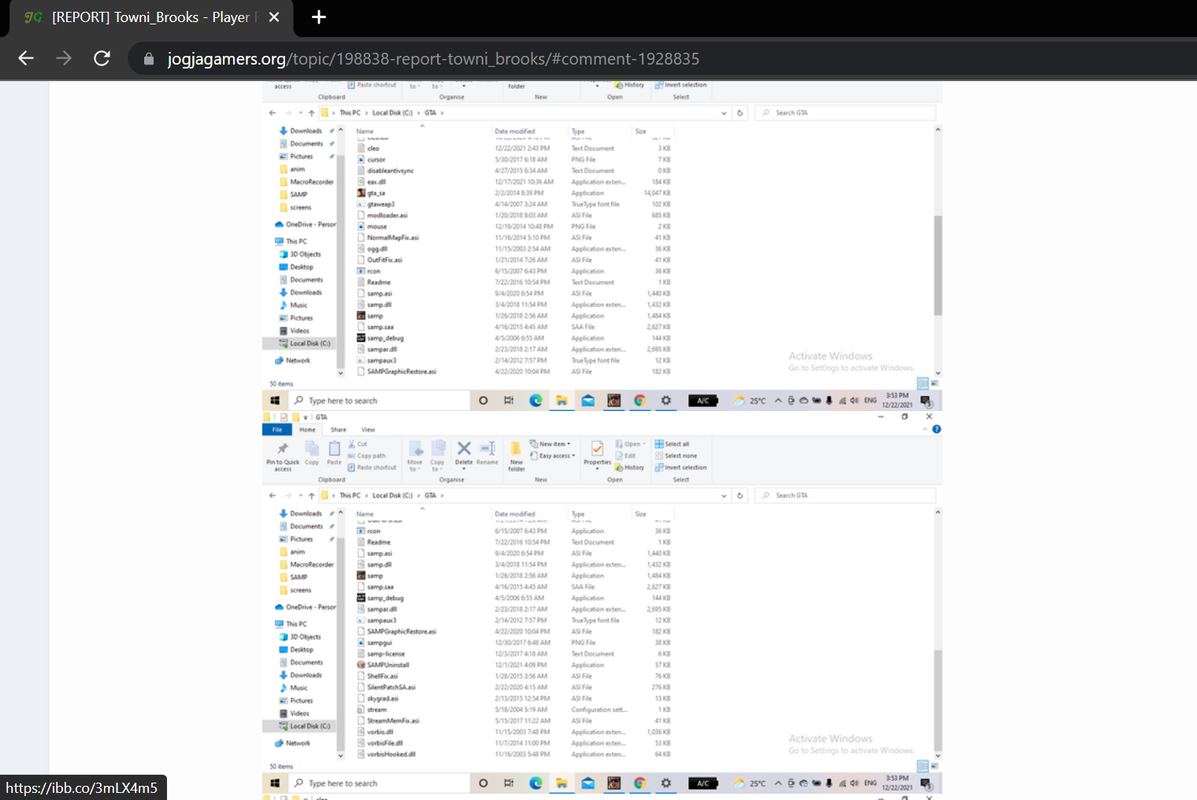Open address history dropdown in lower Explorer screenshot
The width and height of the screenshot is (1197, 800).
(724, 495)
